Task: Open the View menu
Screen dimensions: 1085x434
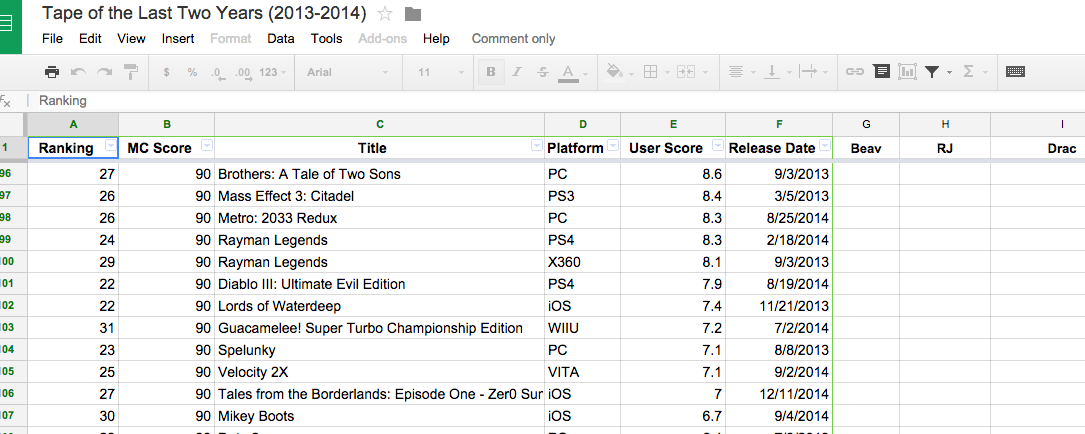Action: tap(131, 39)
